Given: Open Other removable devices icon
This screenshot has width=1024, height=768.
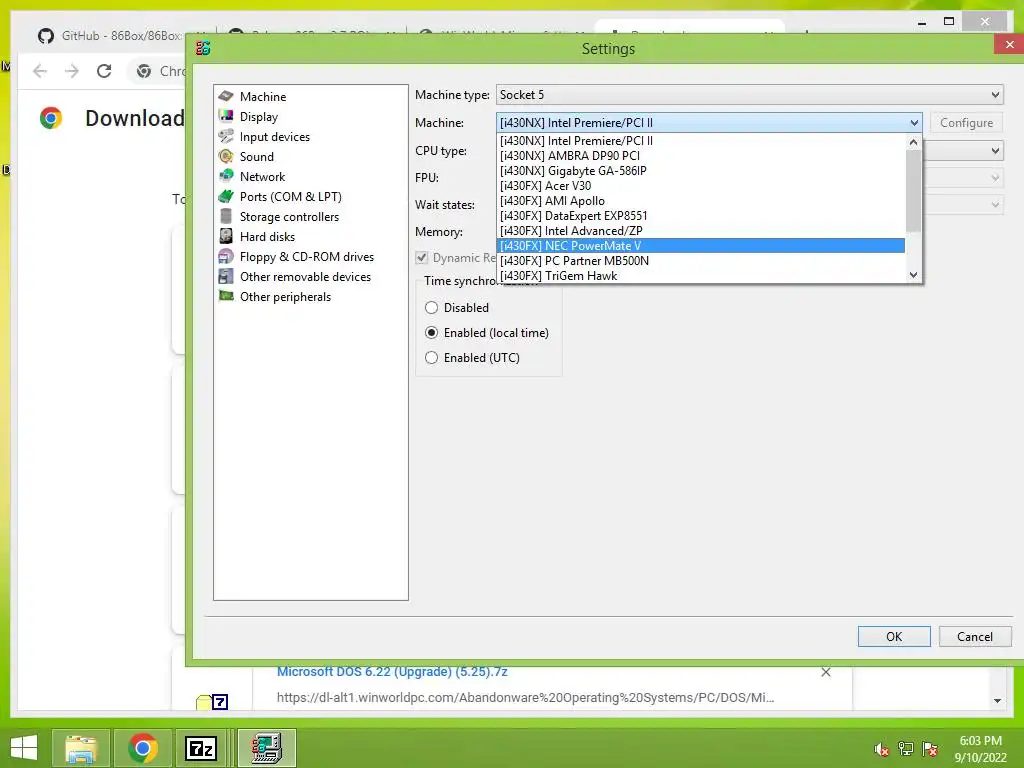Looking at the screenshot, I should pos(226,276).
